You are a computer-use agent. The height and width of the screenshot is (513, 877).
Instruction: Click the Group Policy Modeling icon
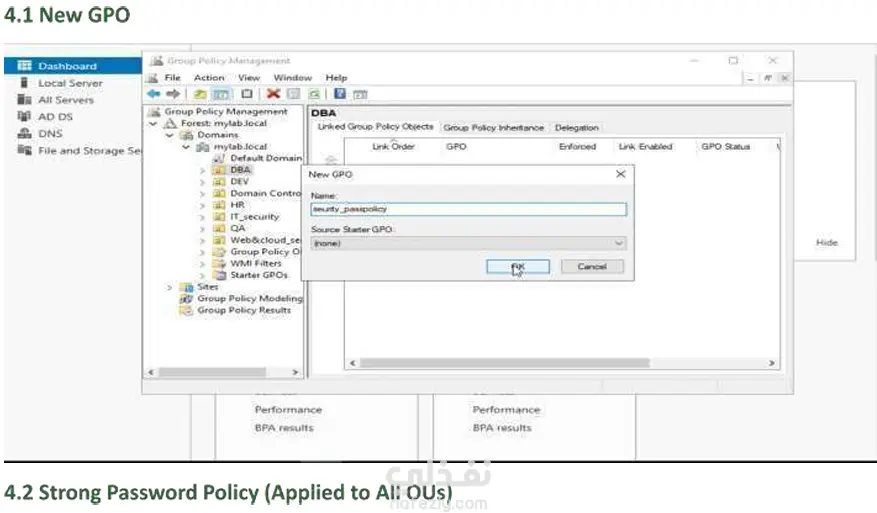pyautogui.click(x=186, y=298)
